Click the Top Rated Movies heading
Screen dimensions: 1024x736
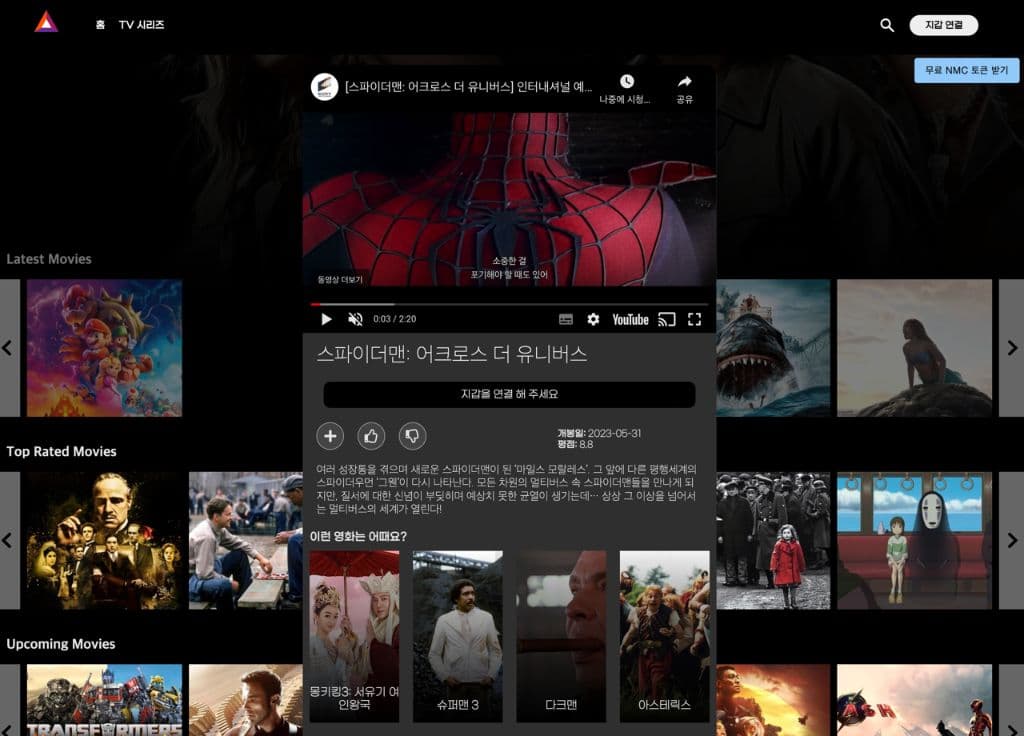(x=61, y=451)
